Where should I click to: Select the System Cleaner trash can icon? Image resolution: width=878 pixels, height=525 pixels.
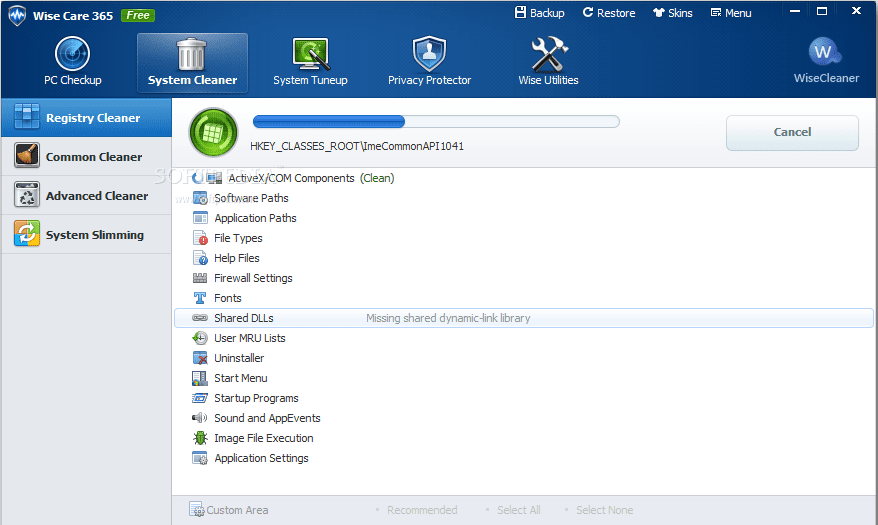click(192, 54)
